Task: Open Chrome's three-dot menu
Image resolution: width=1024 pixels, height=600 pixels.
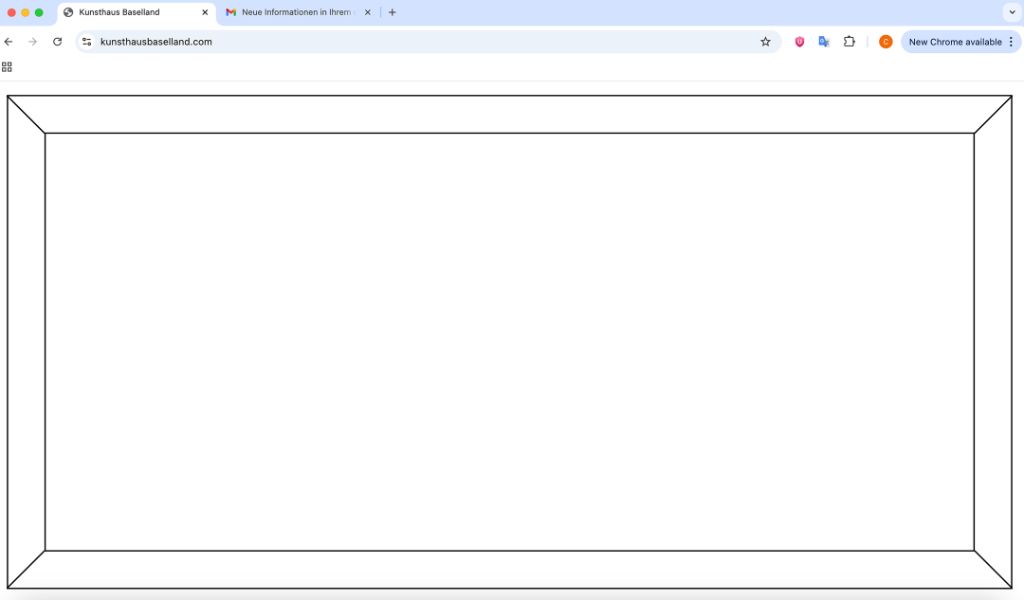Action: (x=1011, y=42)
